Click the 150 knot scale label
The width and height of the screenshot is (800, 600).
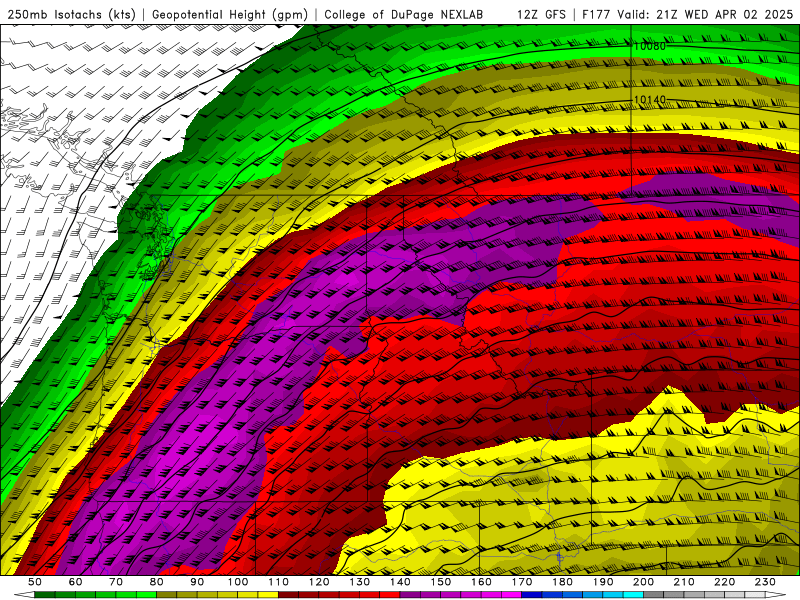[441, 582]
